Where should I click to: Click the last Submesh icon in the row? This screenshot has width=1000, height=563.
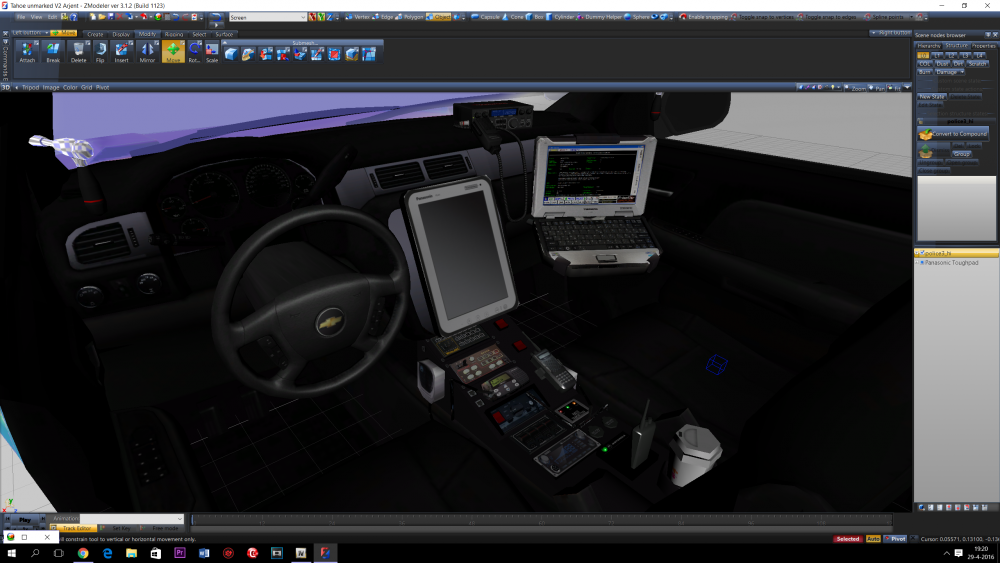369,54
